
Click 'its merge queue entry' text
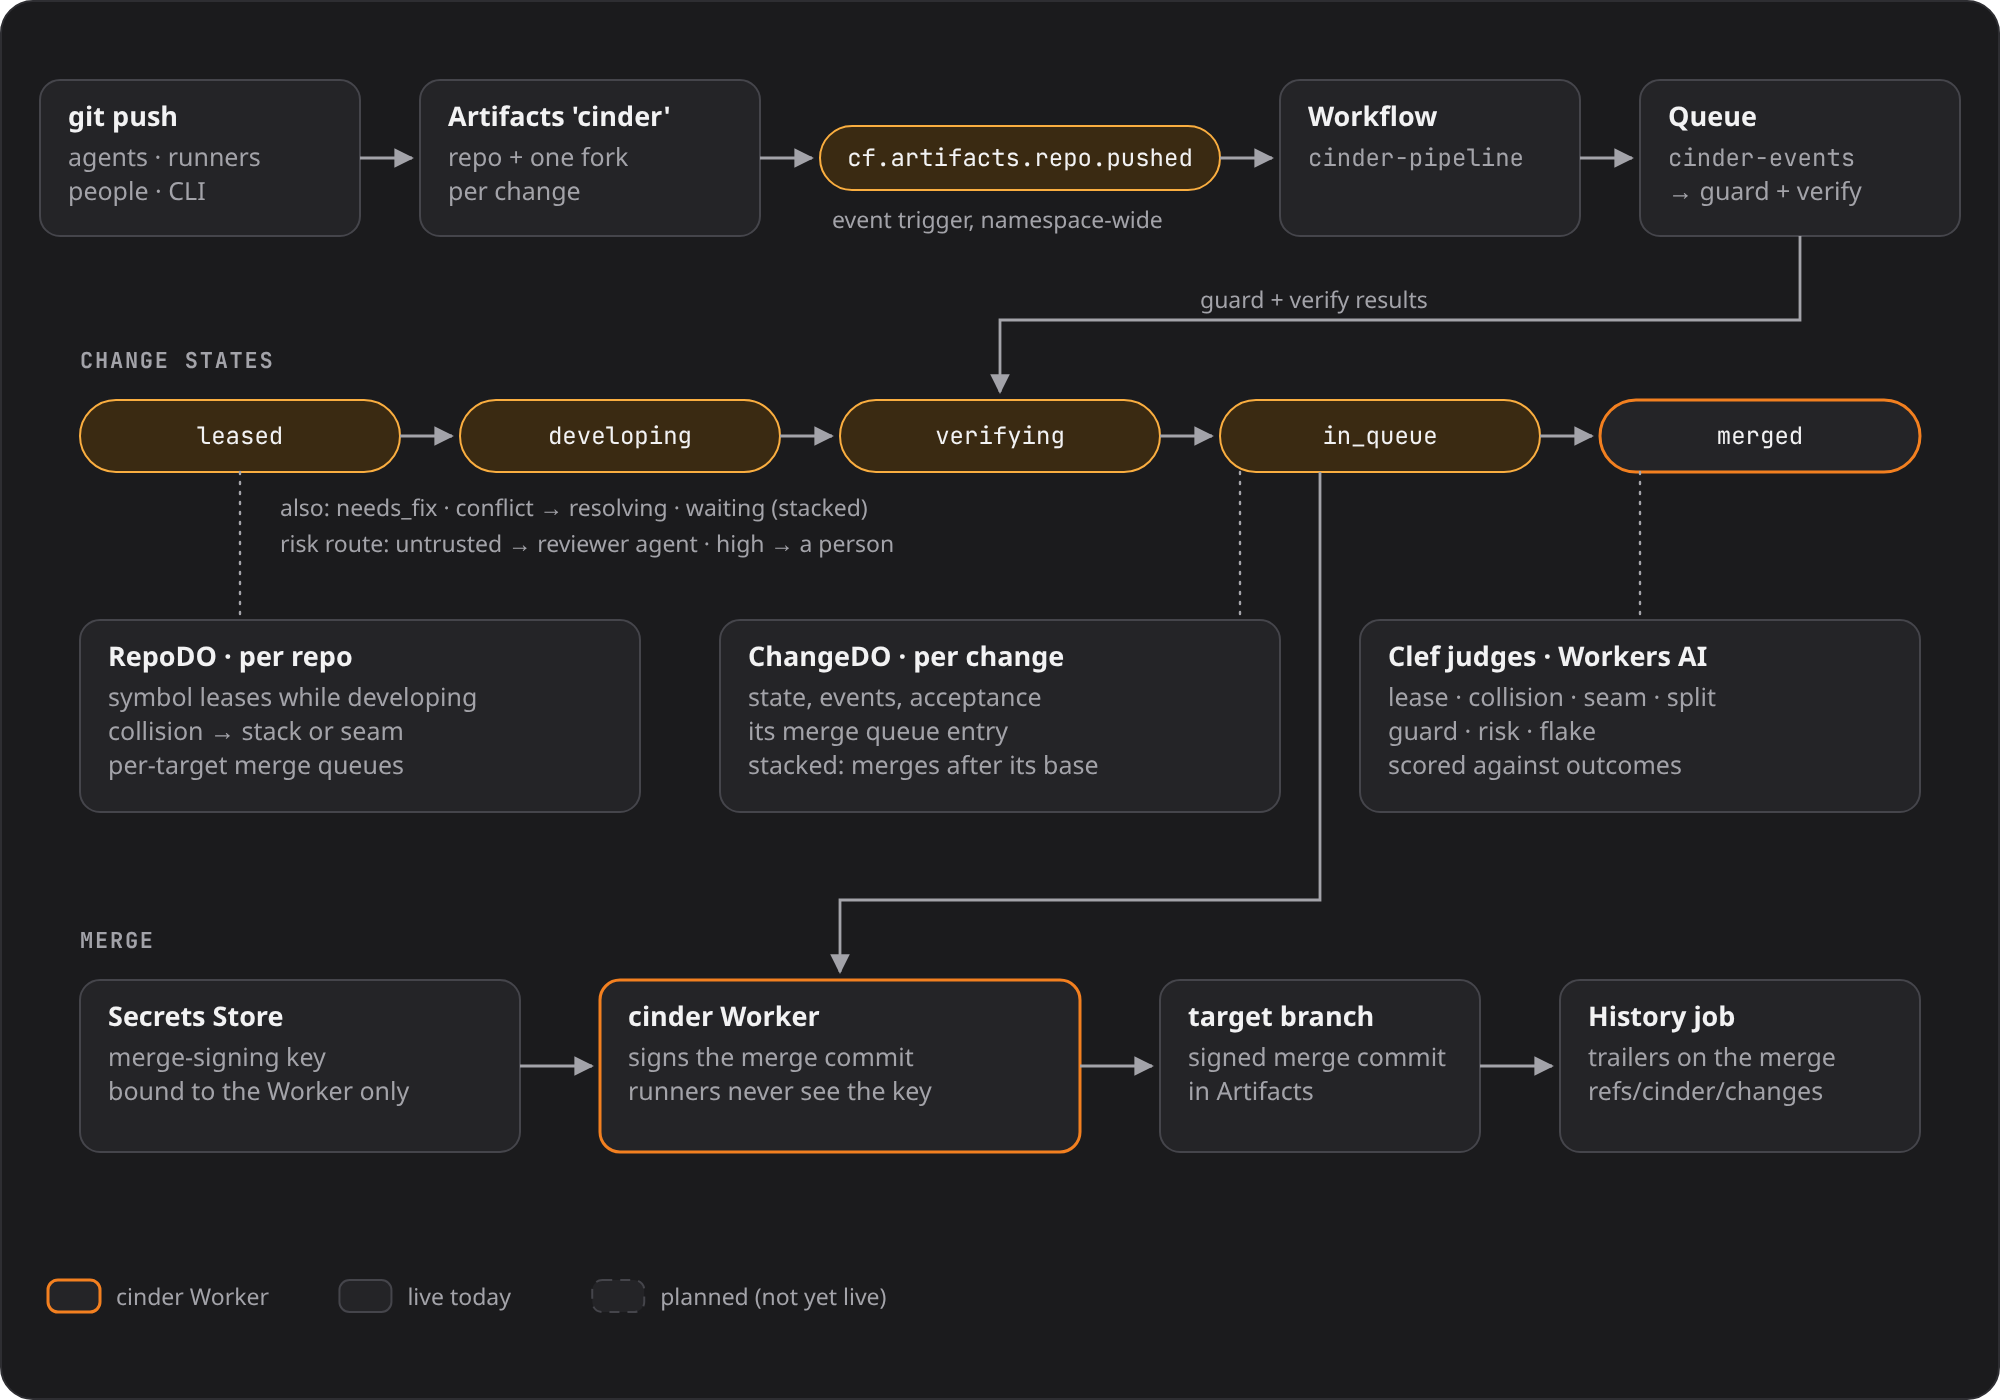coord(878,732)
